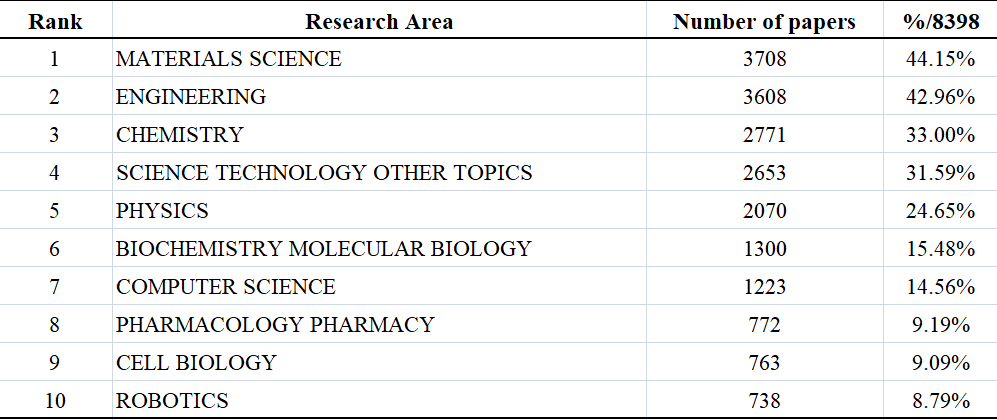Select the rank 10 cell
The image size is (997, 420).
point(55,400)
